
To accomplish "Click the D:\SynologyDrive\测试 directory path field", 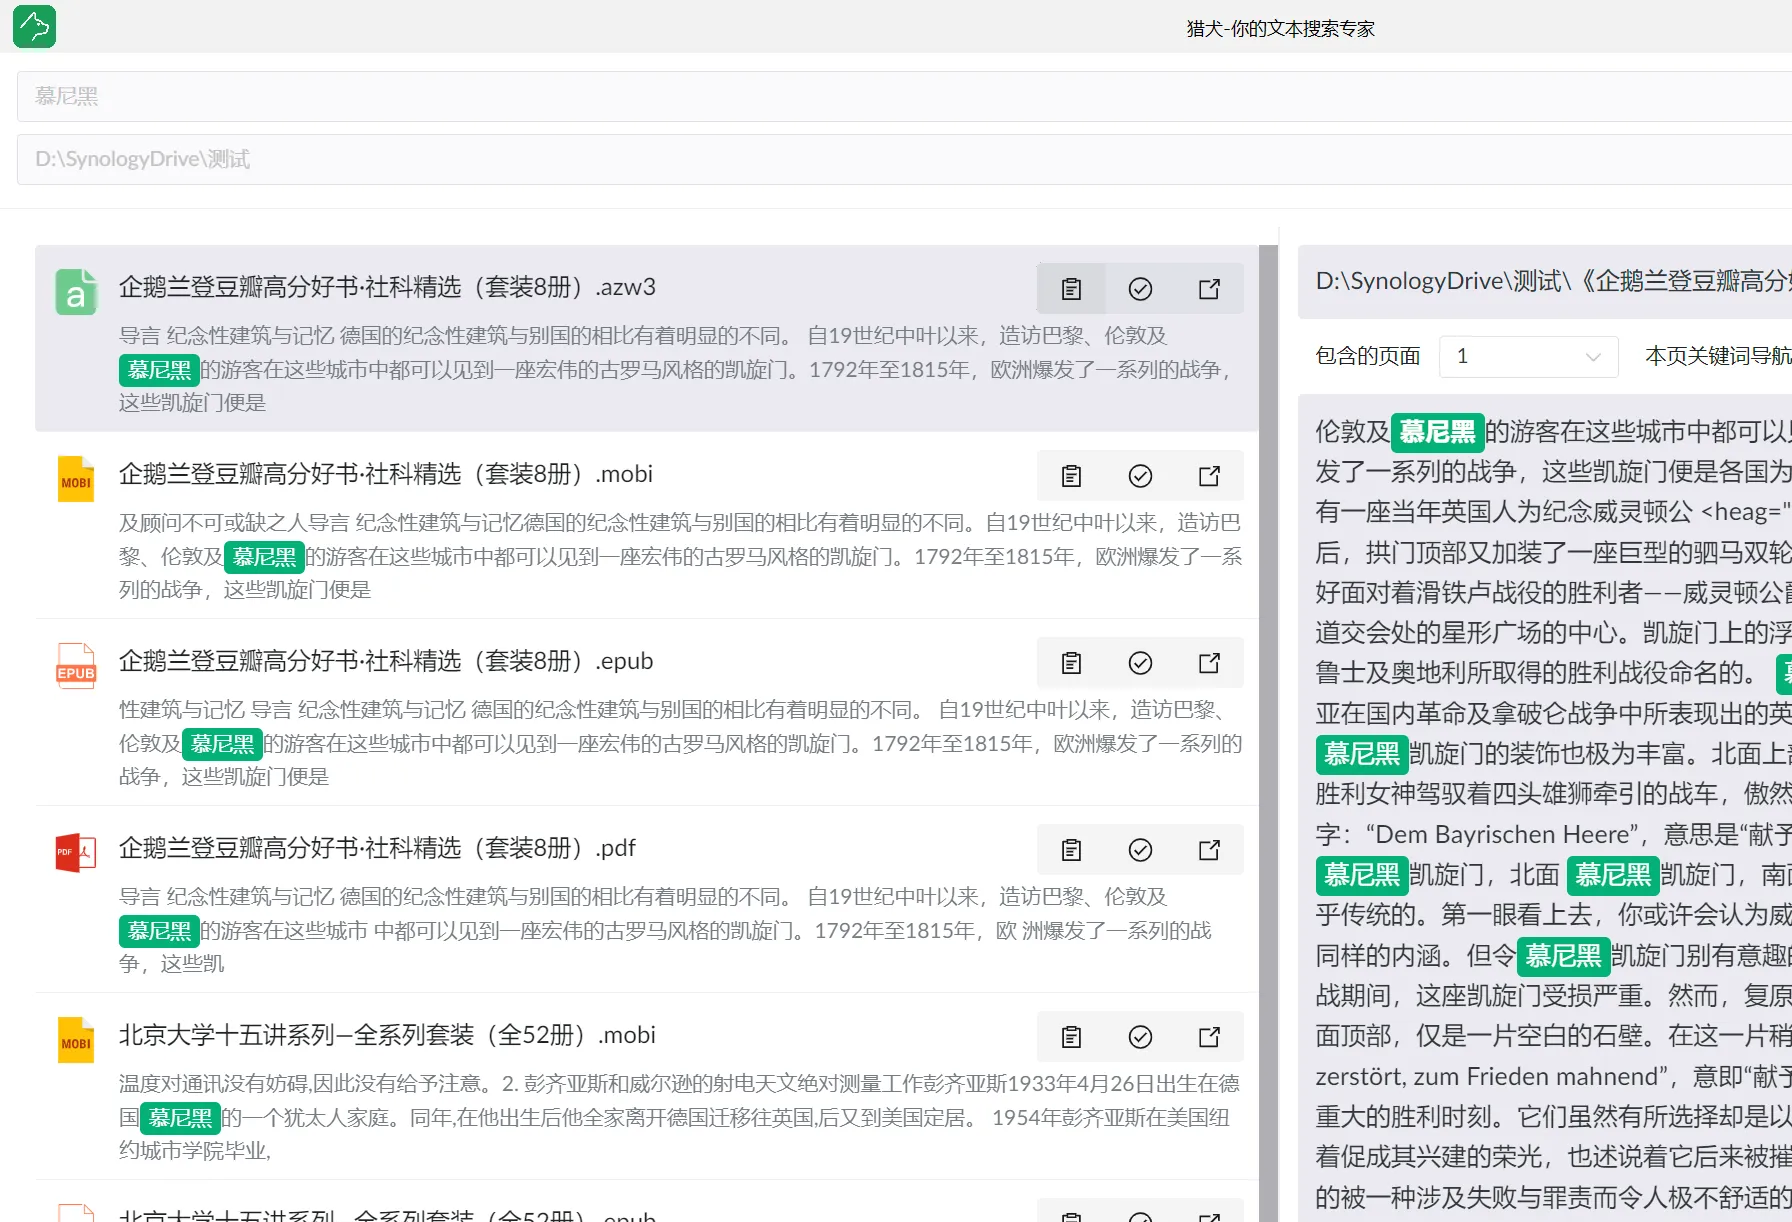I will pos(900,159).
